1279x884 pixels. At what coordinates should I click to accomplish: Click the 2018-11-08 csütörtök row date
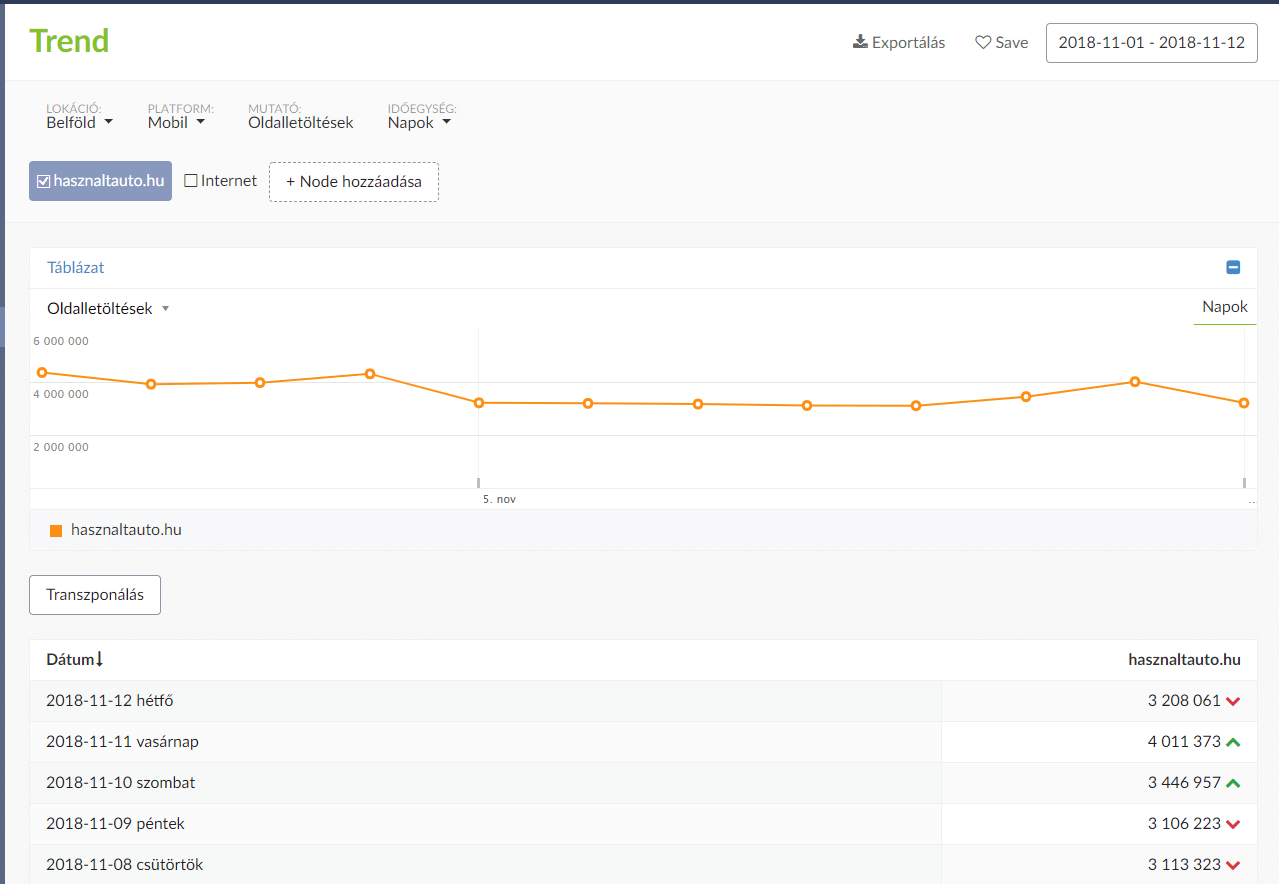point(125,865)
